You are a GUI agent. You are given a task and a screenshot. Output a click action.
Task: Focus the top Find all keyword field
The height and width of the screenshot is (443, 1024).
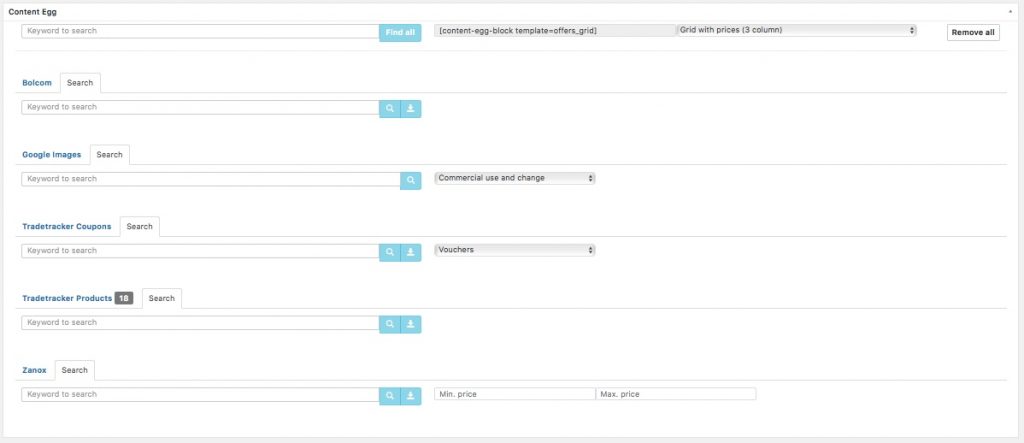[x=200, y=31]
